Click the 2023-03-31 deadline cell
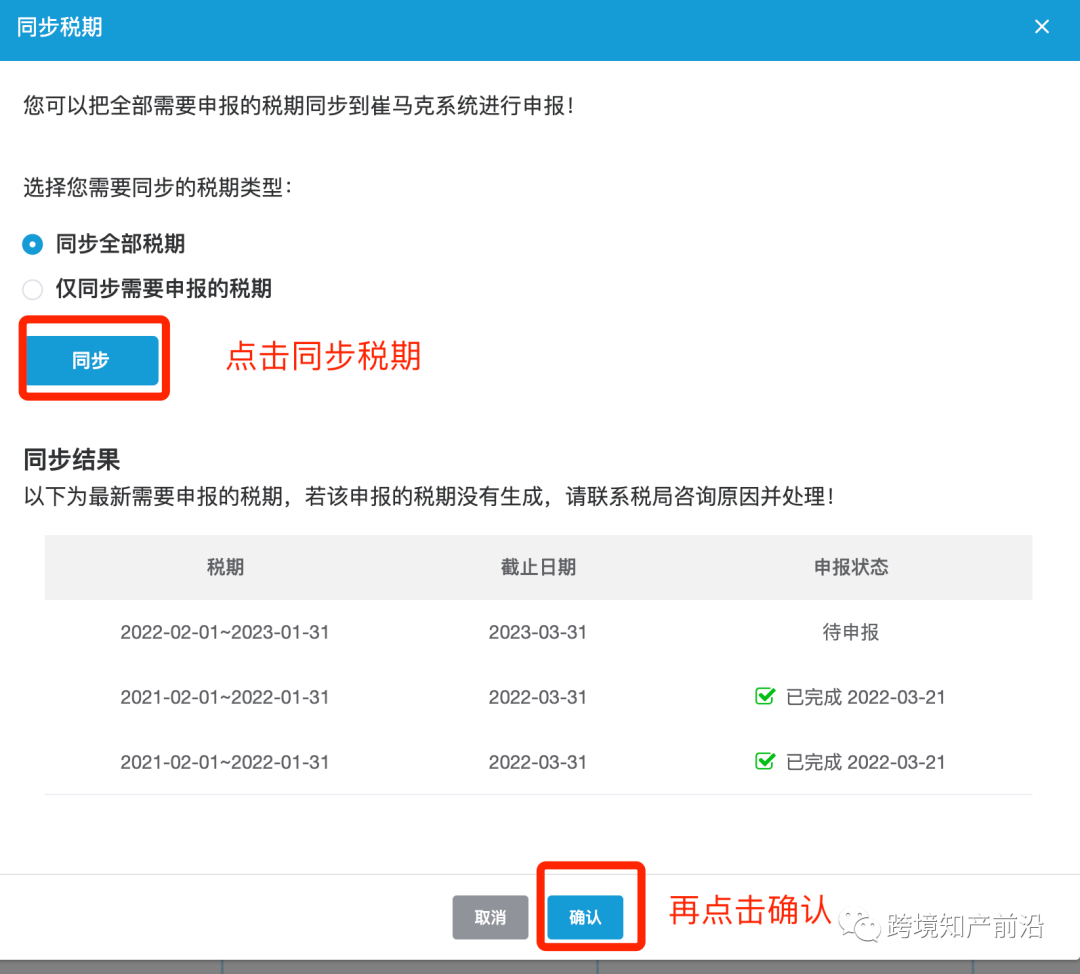Viewport: 1080px width, 974px height. [x=537, y=632]
